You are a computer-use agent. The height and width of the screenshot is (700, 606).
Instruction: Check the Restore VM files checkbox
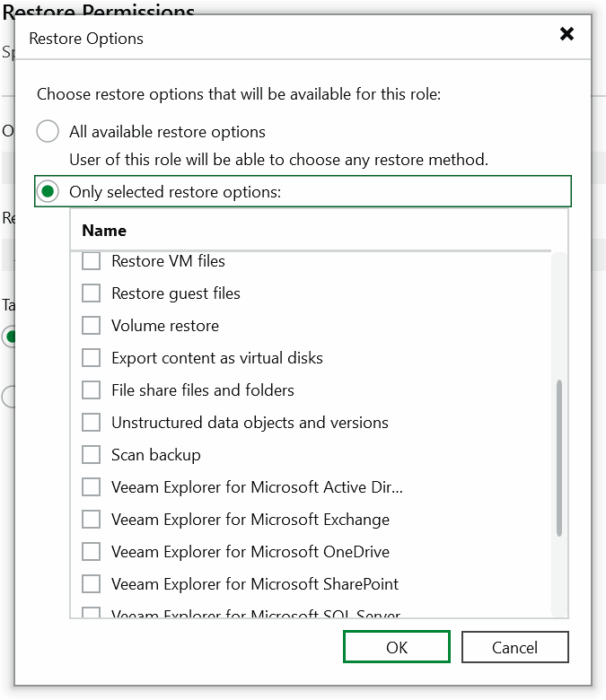click(x=91, y=261)
